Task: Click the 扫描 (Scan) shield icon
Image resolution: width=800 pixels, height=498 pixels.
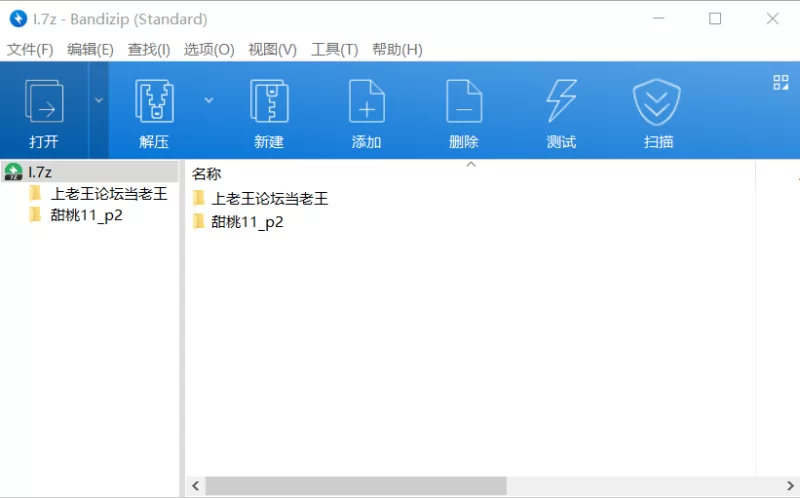Action: coord(657,102)
